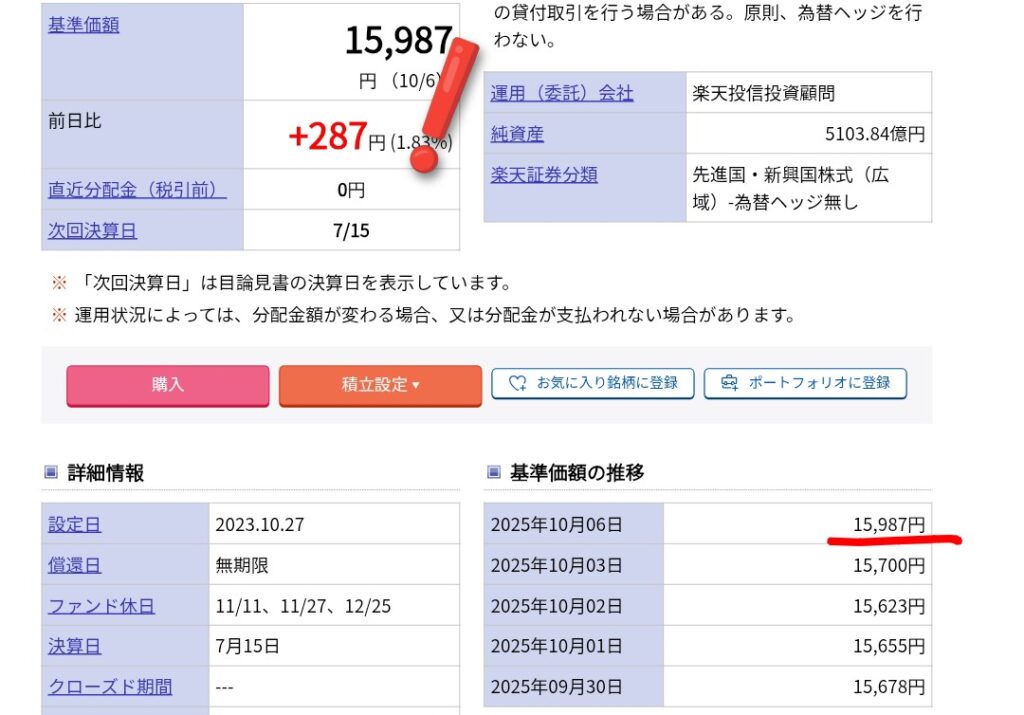Image resolution: width=1024 pixels, height=715 pixels.
Task: Click the 設定日 link
Action: click(x=75, y=524)
